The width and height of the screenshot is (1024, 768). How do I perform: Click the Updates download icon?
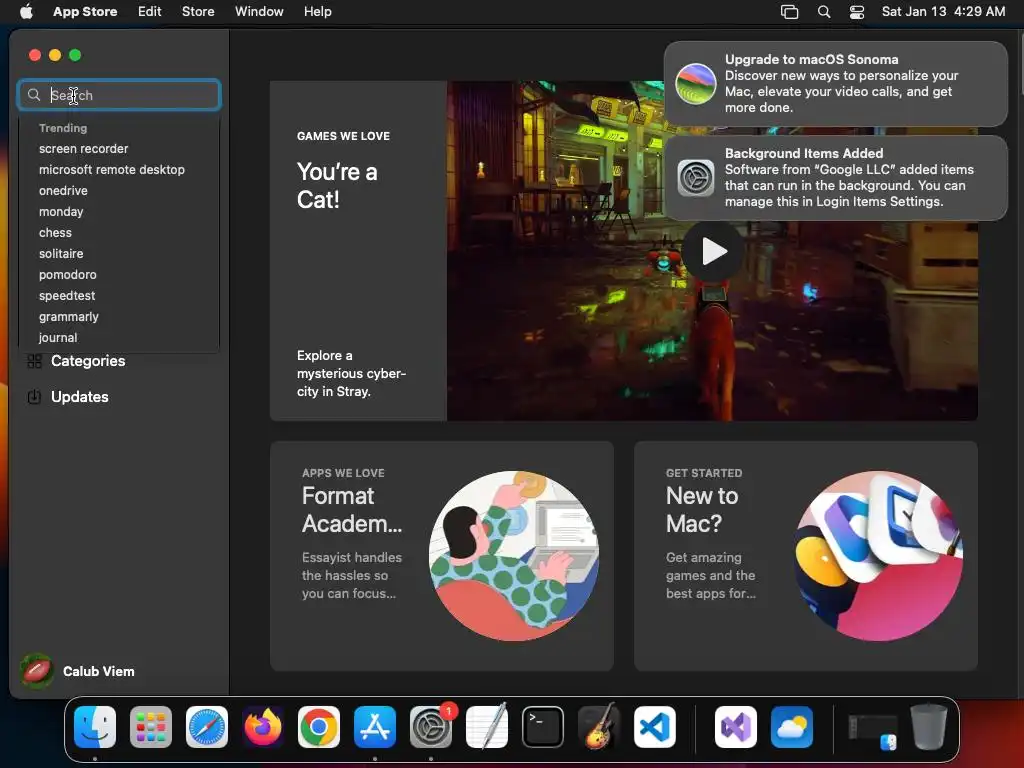(x=35, y=396)
